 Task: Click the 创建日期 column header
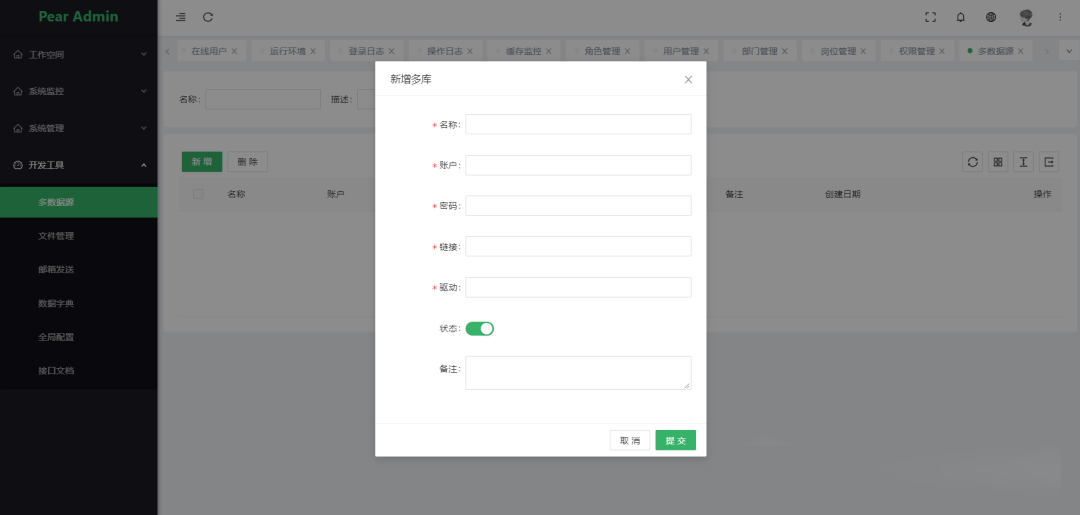click(842, 194)
